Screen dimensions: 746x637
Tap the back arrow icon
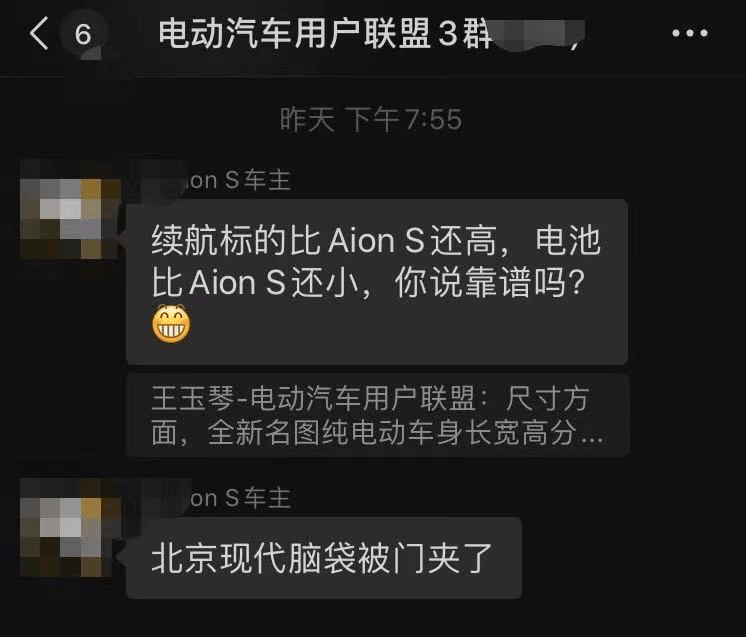coord(39,33)
